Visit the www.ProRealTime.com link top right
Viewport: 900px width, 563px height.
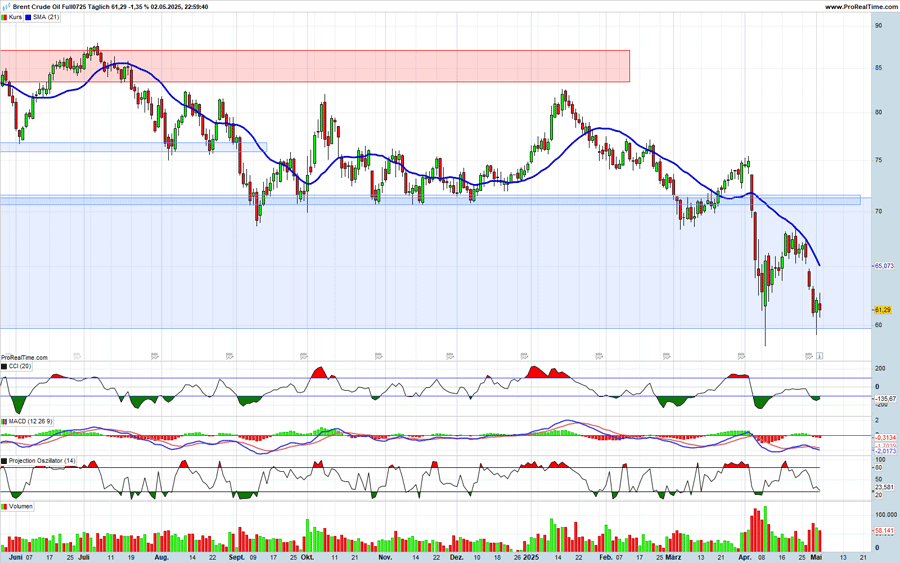[x=855, y=6]
